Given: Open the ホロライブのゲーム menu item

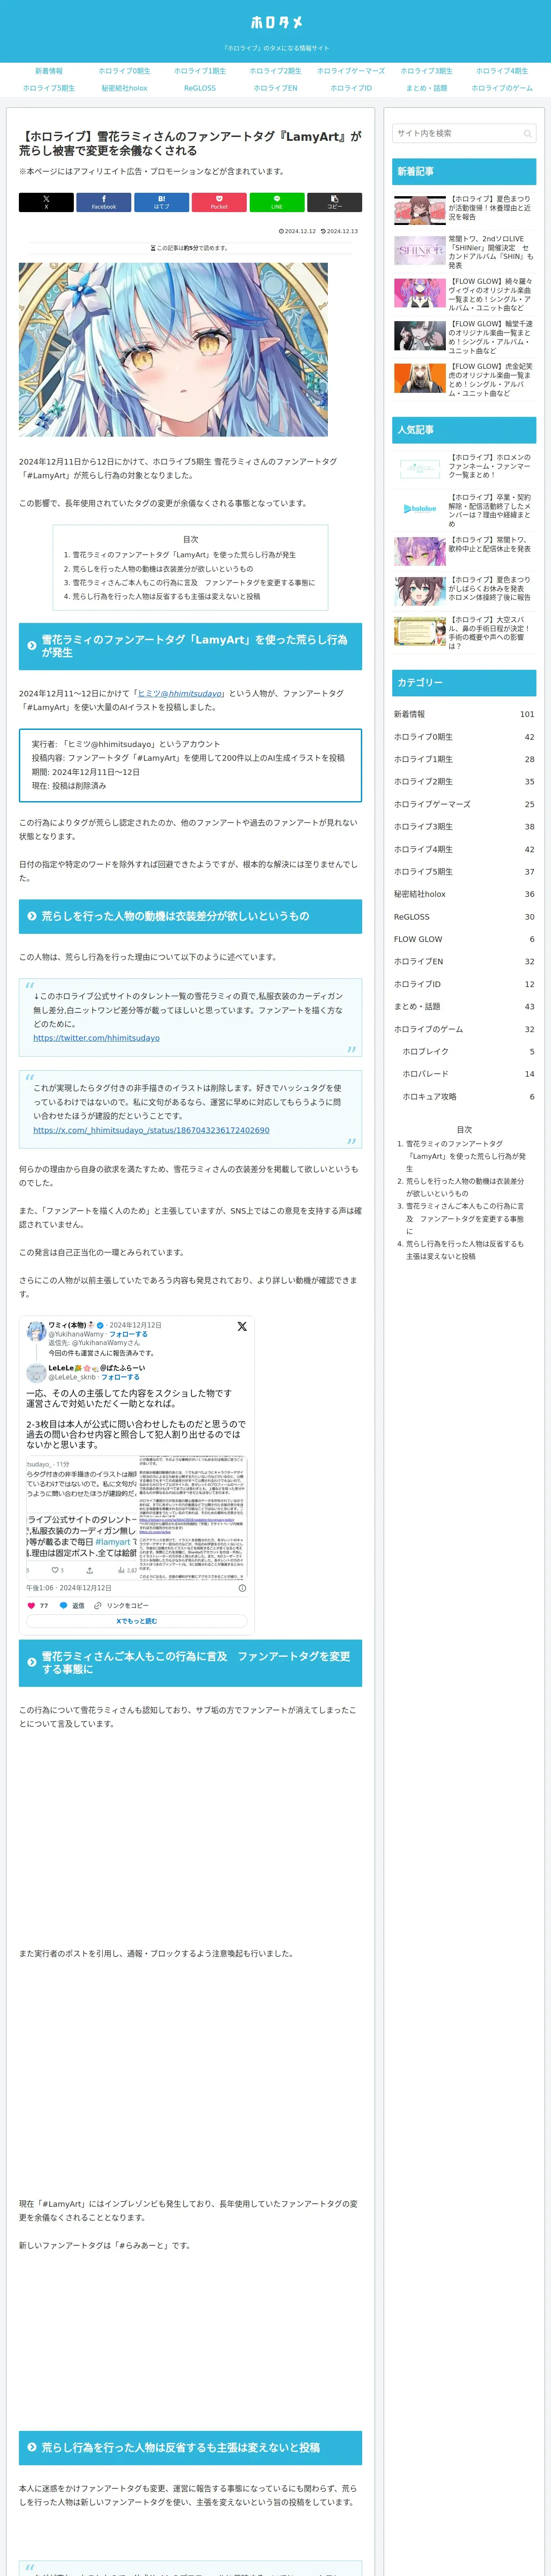Looking at the screenshot, I should tap(502, 88).
